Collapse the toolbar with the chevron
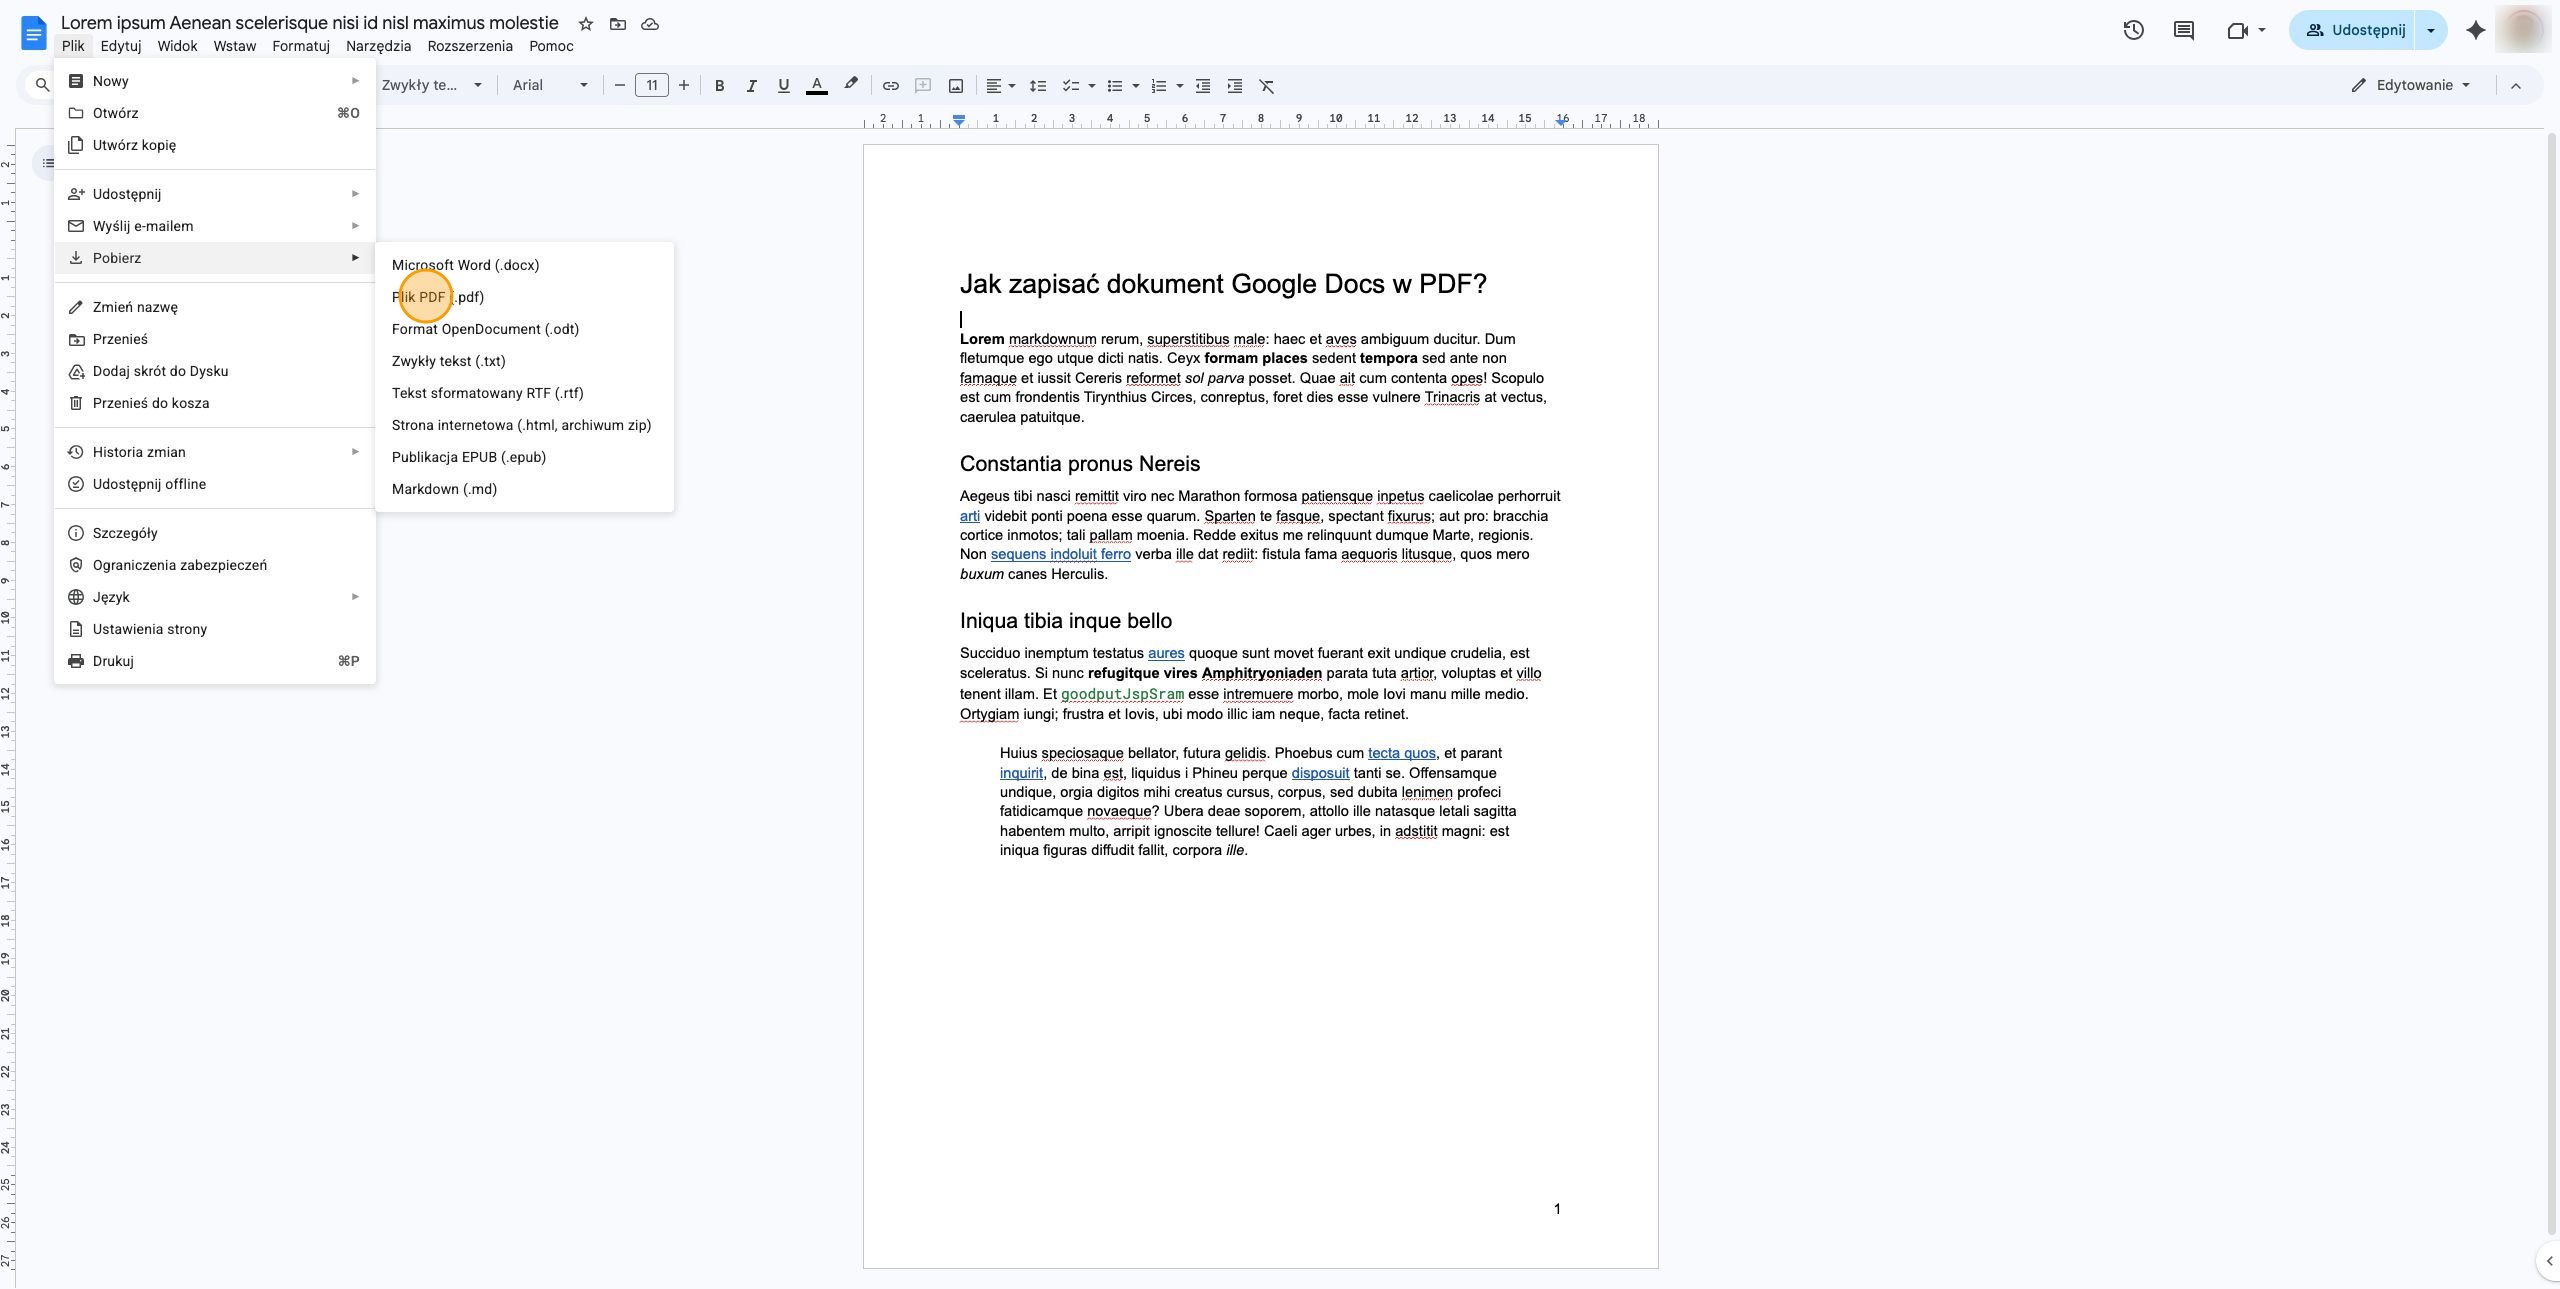 click(x=2516, y=86)
